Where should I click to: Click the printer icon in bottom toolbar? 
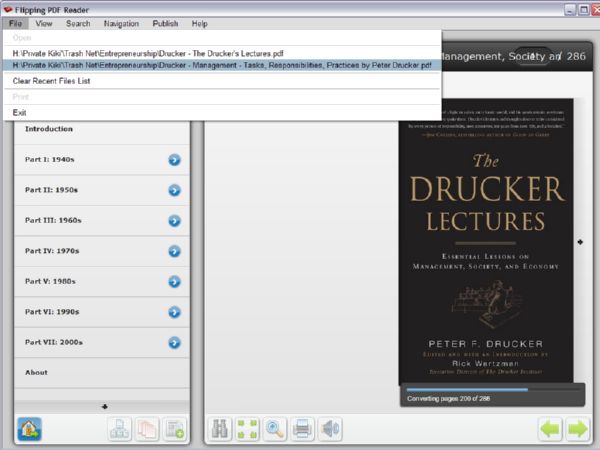click(x=302, y=429)
